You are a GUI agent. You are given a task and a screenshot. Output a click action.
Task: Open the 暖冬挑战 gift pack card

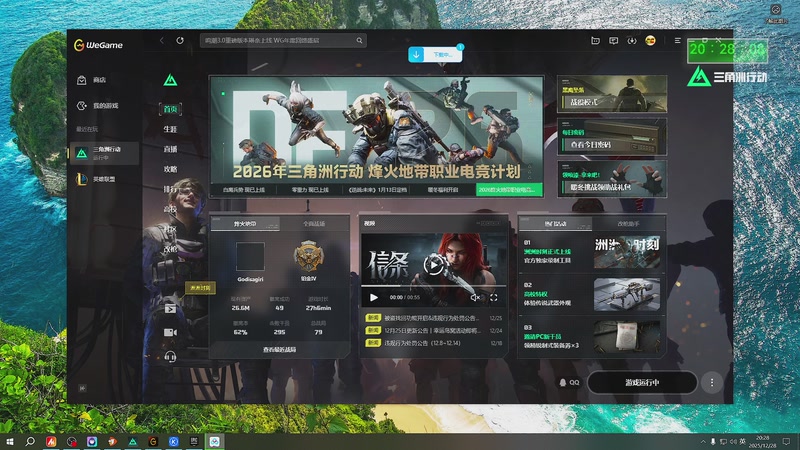pyautogui.click(x=612, y=179)
